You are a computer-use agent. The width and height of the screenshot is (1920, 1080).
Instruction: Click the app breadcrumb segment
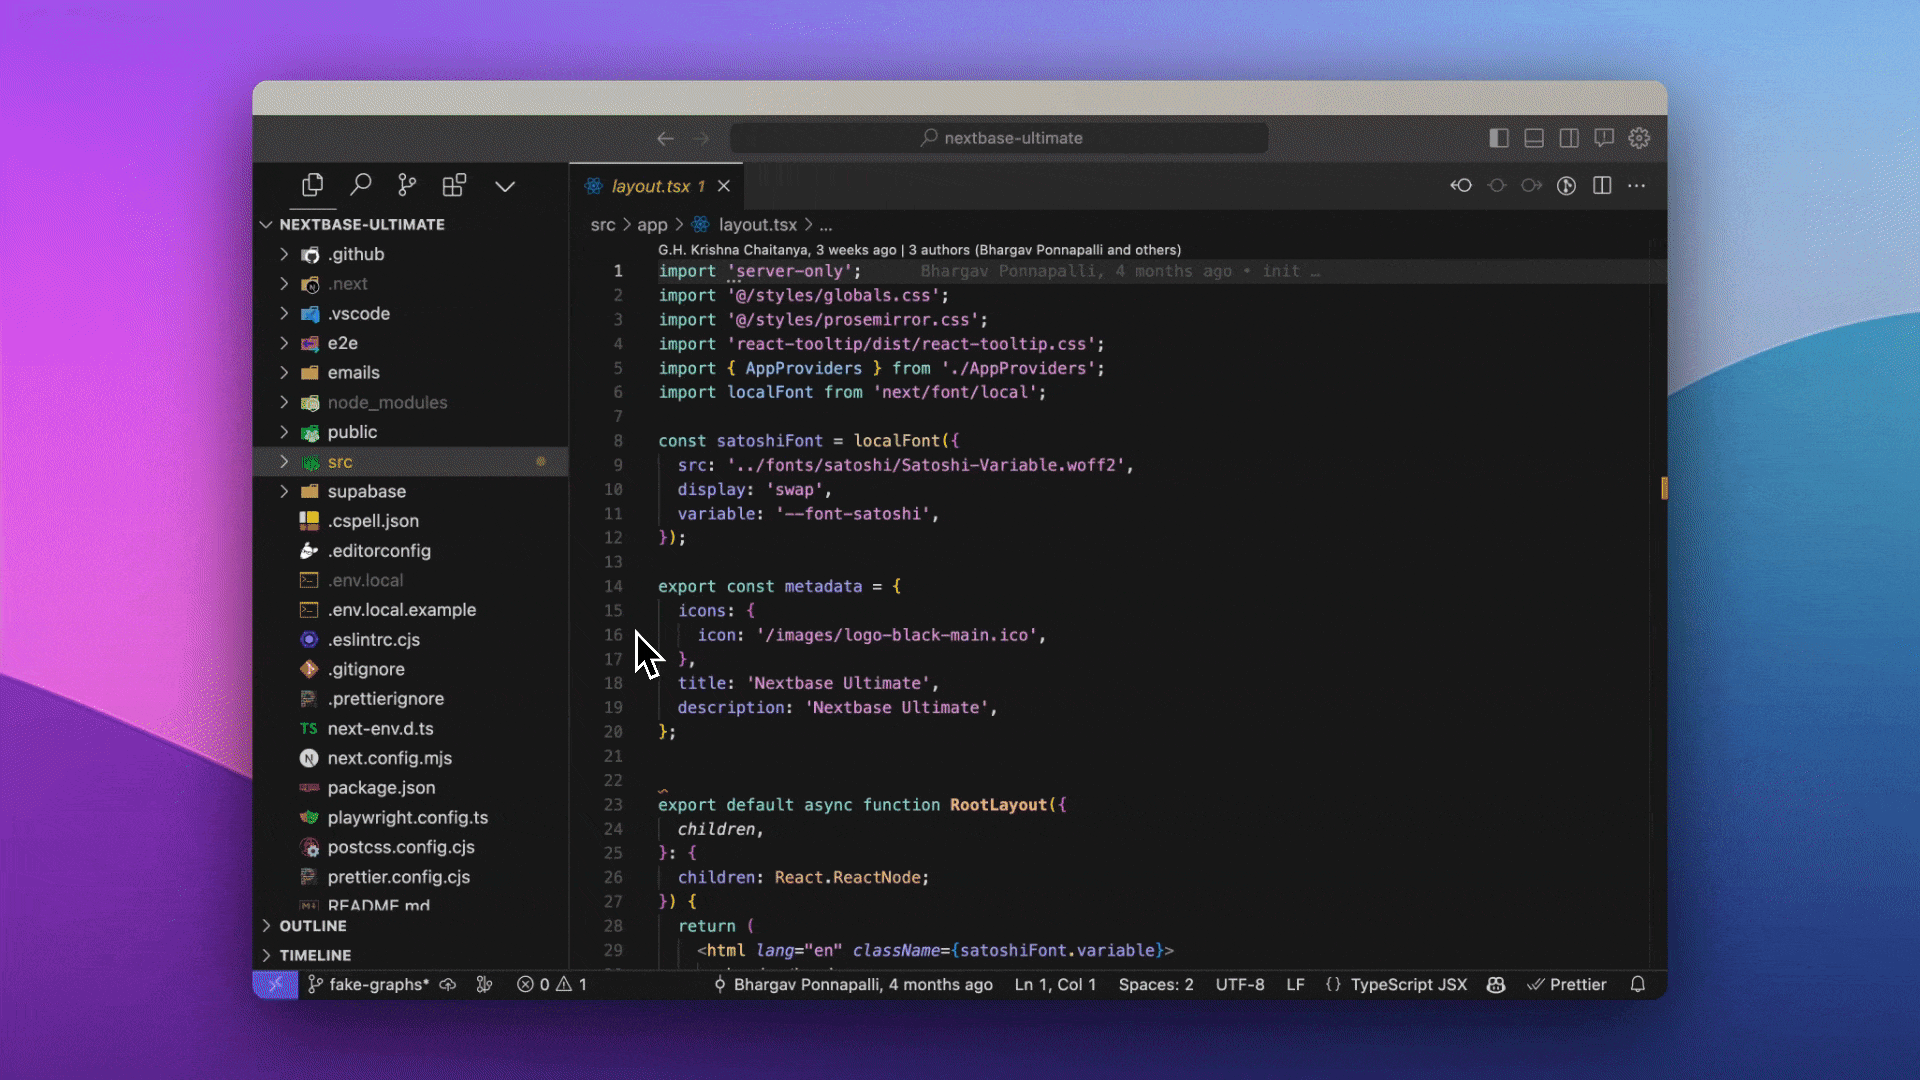(x=652, y=225)
